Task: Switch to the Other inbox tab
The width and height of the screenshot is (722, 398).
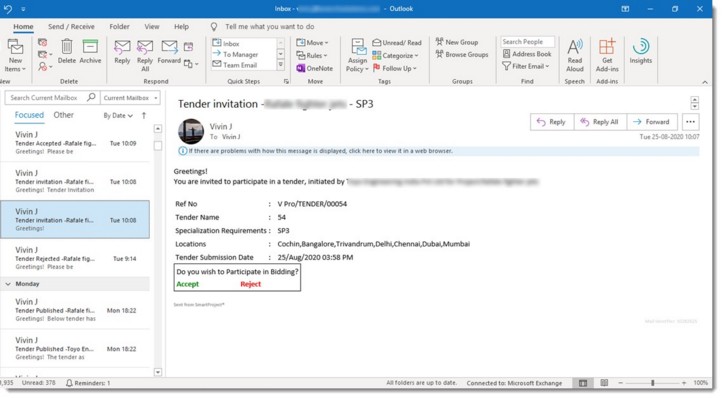Action: [x=64, y=115]
